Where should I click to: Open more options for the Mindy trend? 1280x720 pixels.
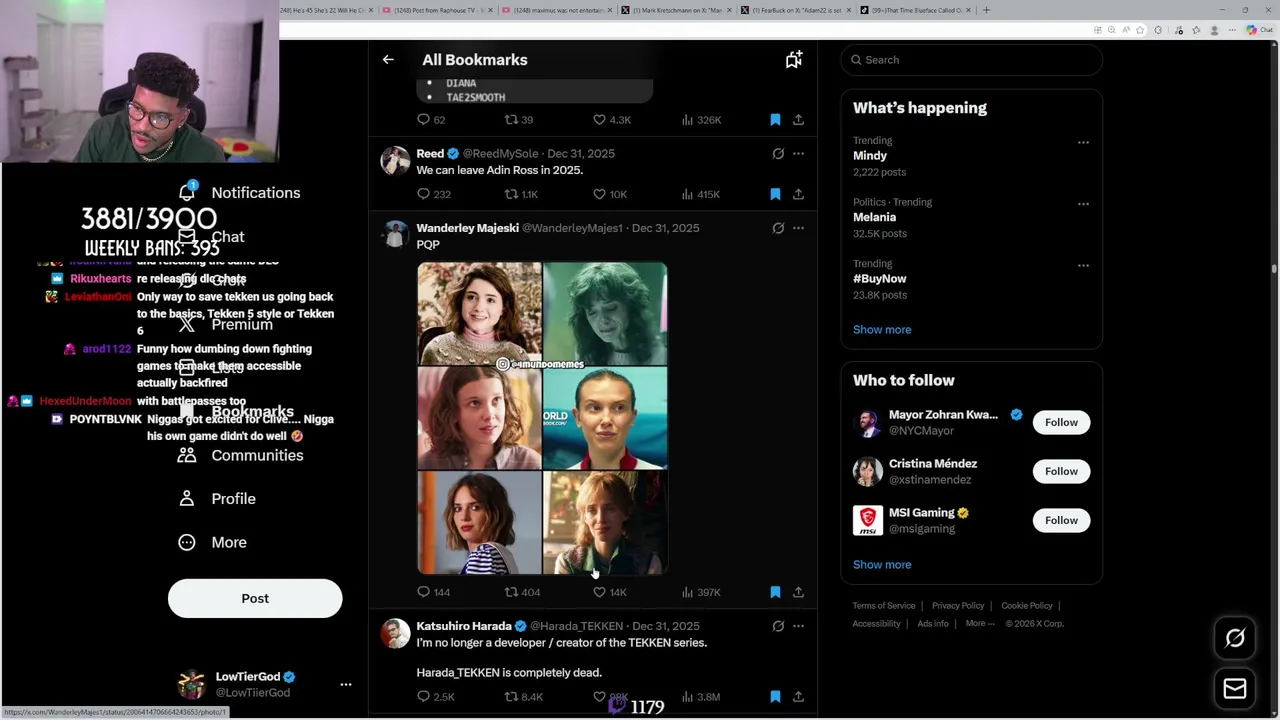pos(1083,142)
